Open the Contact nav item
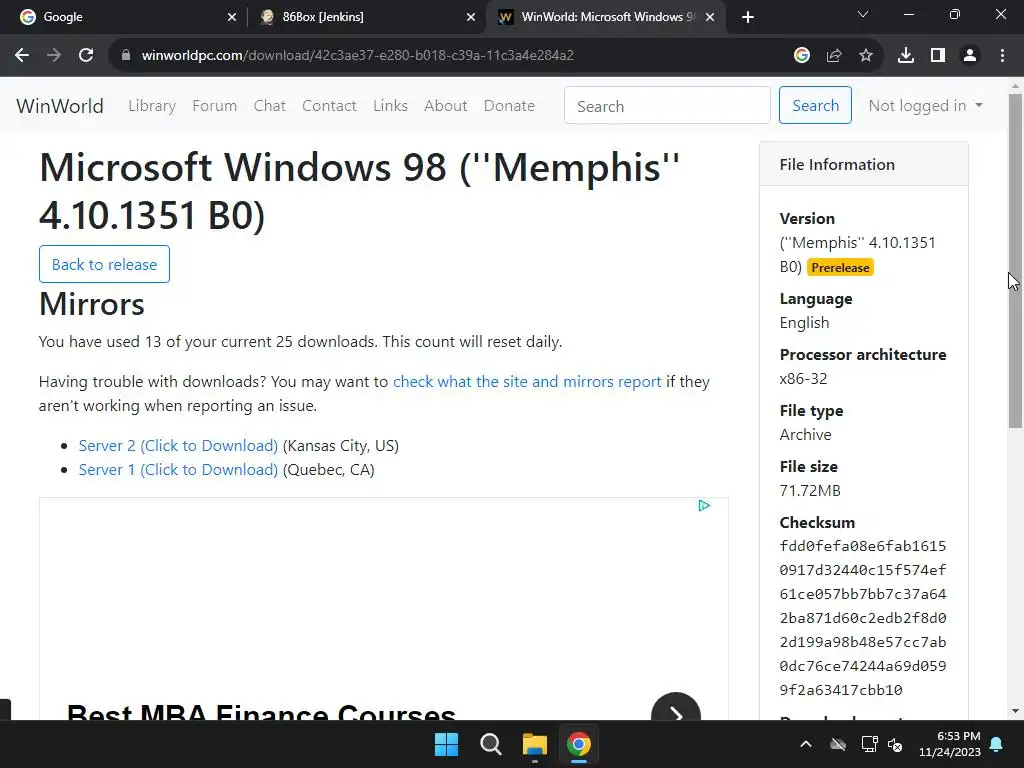Screen dimensions: 1024x768 (x=329, y=105)
